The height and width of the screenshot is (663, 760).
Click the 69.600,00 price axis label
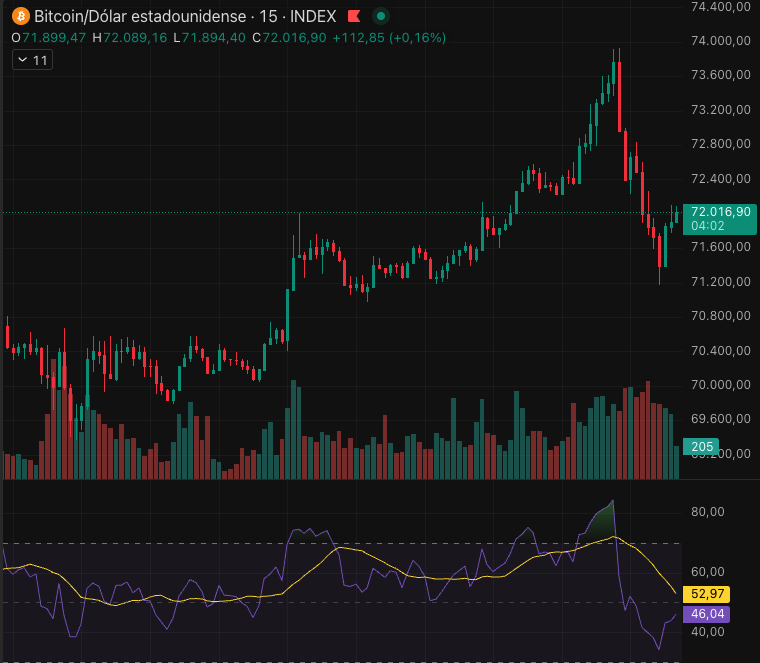click(x=720, y=419)
